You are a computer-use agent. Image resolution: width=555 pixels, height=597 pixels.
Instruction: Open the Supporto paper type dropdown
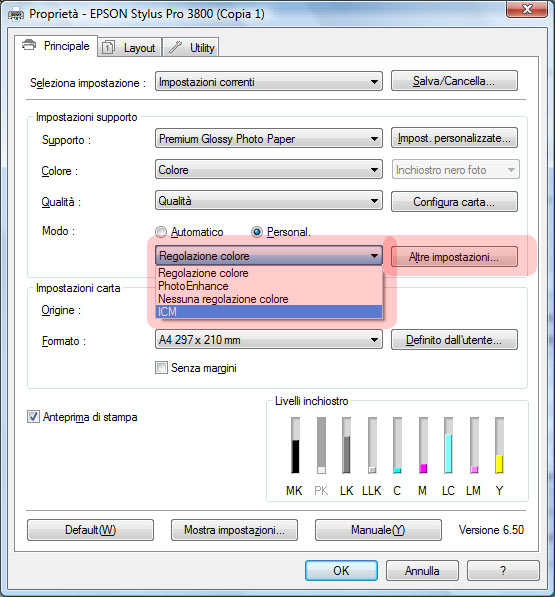pyautogui.click(x=269, y=138)
